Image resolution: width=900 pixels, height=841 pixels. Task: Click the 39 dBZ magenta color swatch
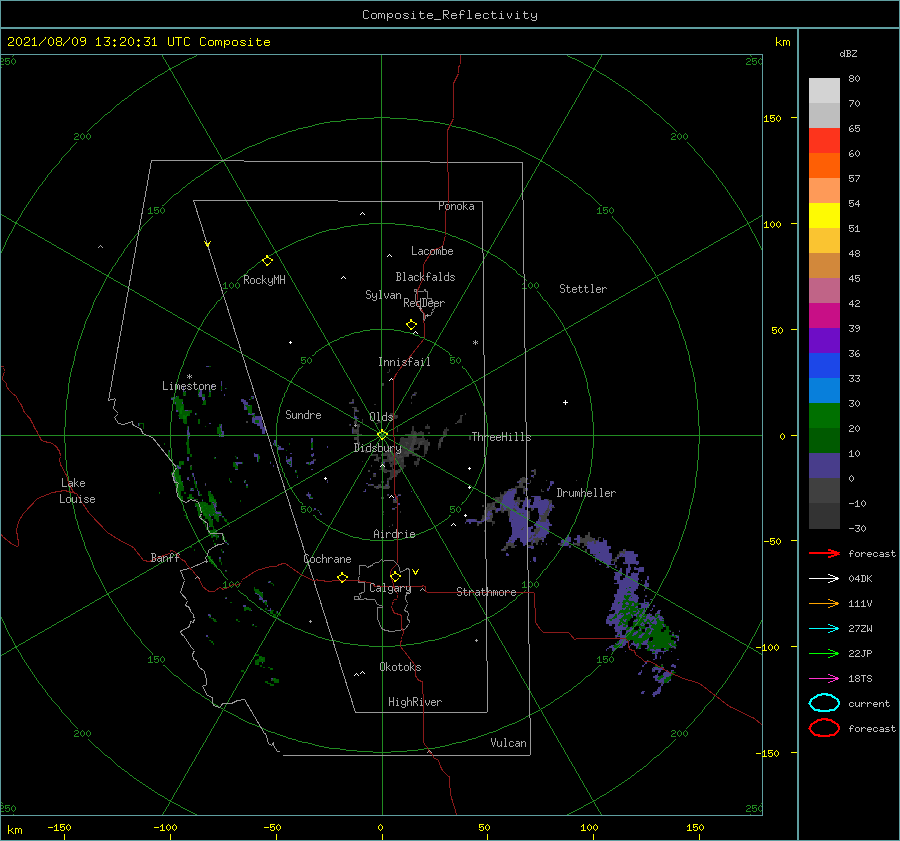824,315
